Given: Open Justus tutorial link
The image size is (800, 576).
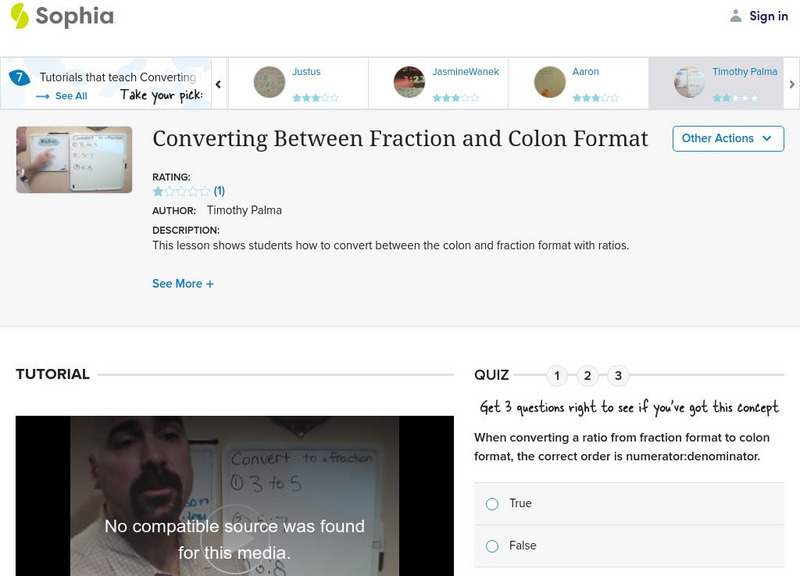Looking at the screenshot, I should (x=306, y=72).
